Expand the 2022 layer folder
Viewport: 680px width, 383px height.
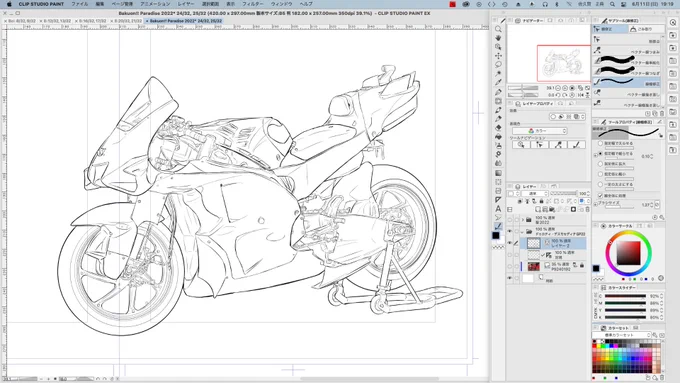pyautogui.click(x=523, y=220)
